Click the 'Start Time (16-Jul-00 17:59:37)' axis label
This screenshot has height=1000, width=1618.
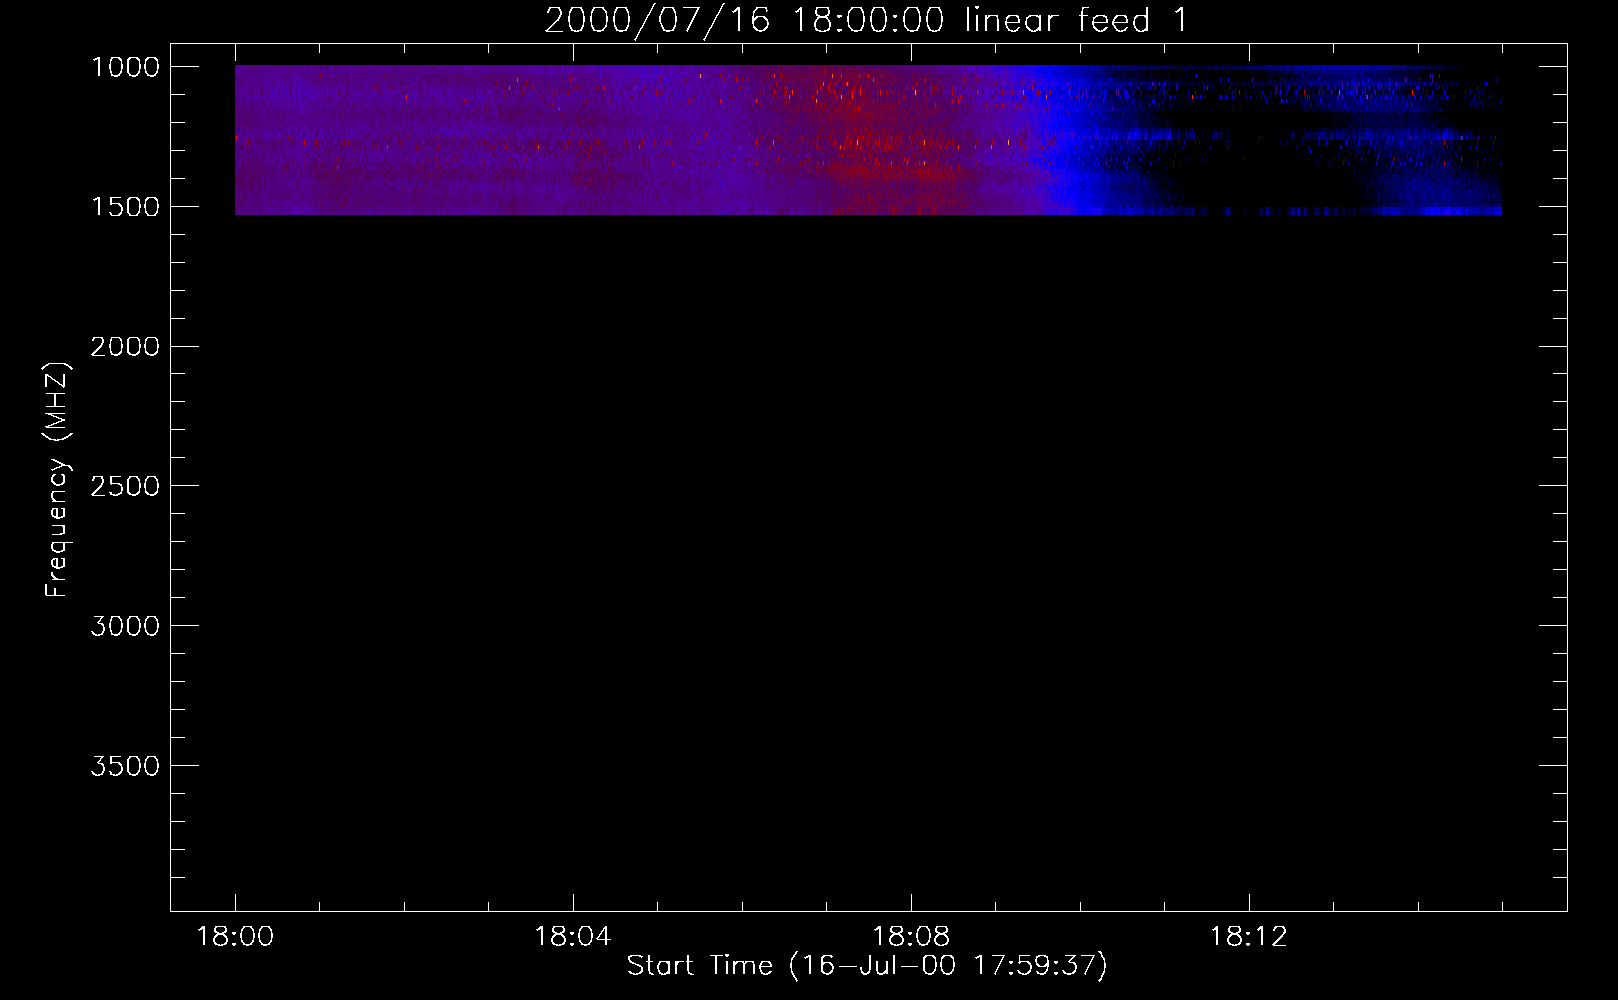point(867,966)
